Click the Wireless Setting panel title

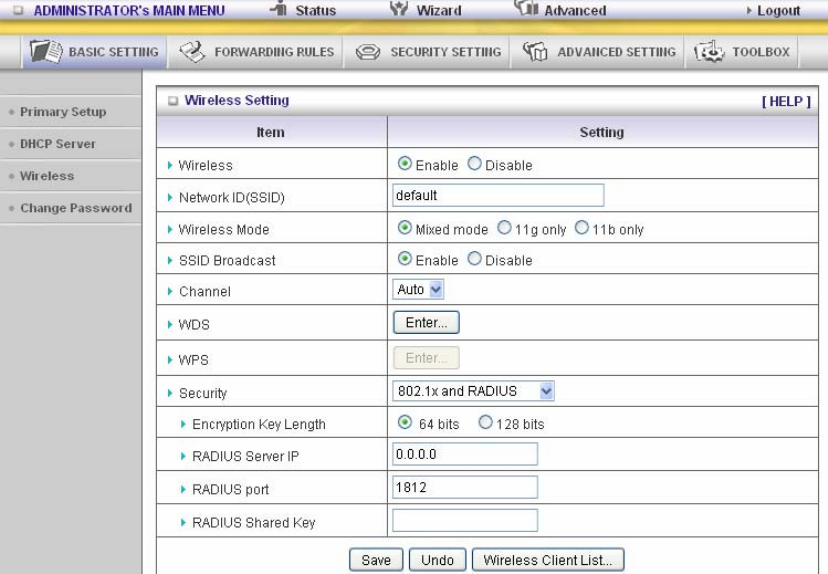(237, 100)
